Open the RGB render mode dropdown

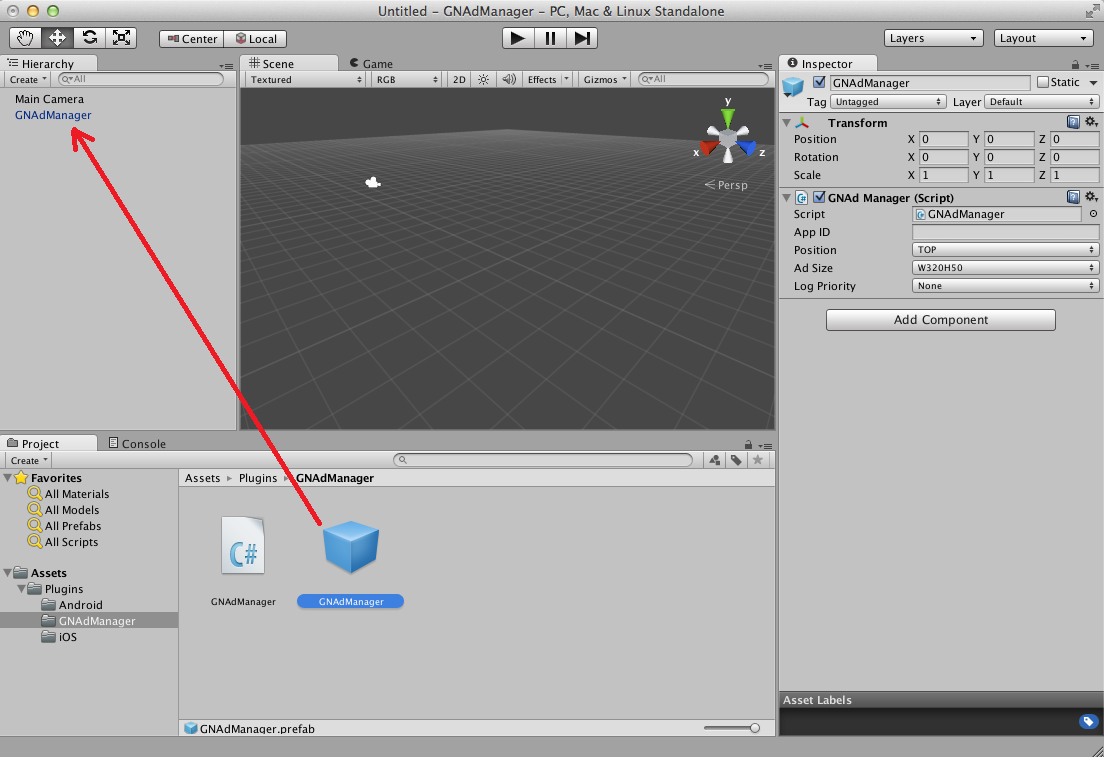tap(406, 80)
